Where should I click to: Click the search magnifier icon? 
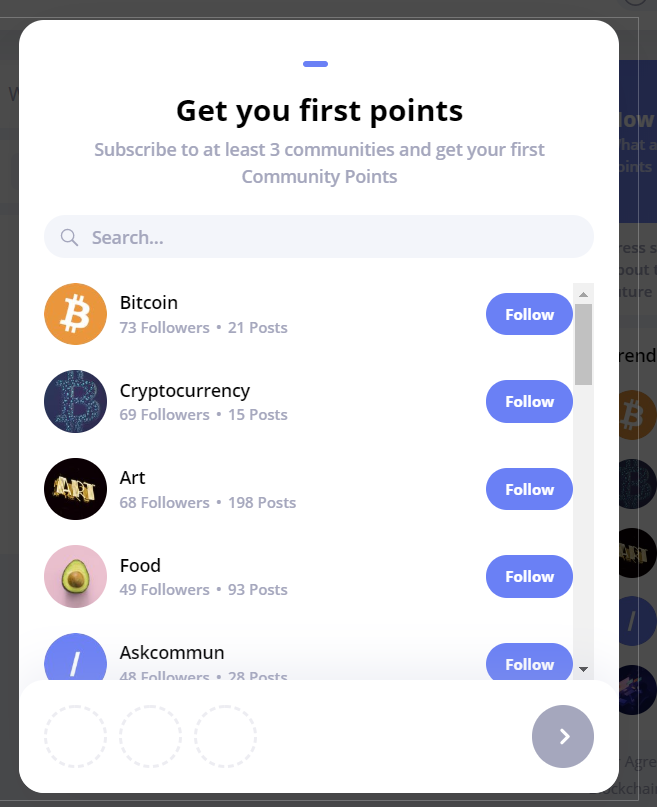69,237
